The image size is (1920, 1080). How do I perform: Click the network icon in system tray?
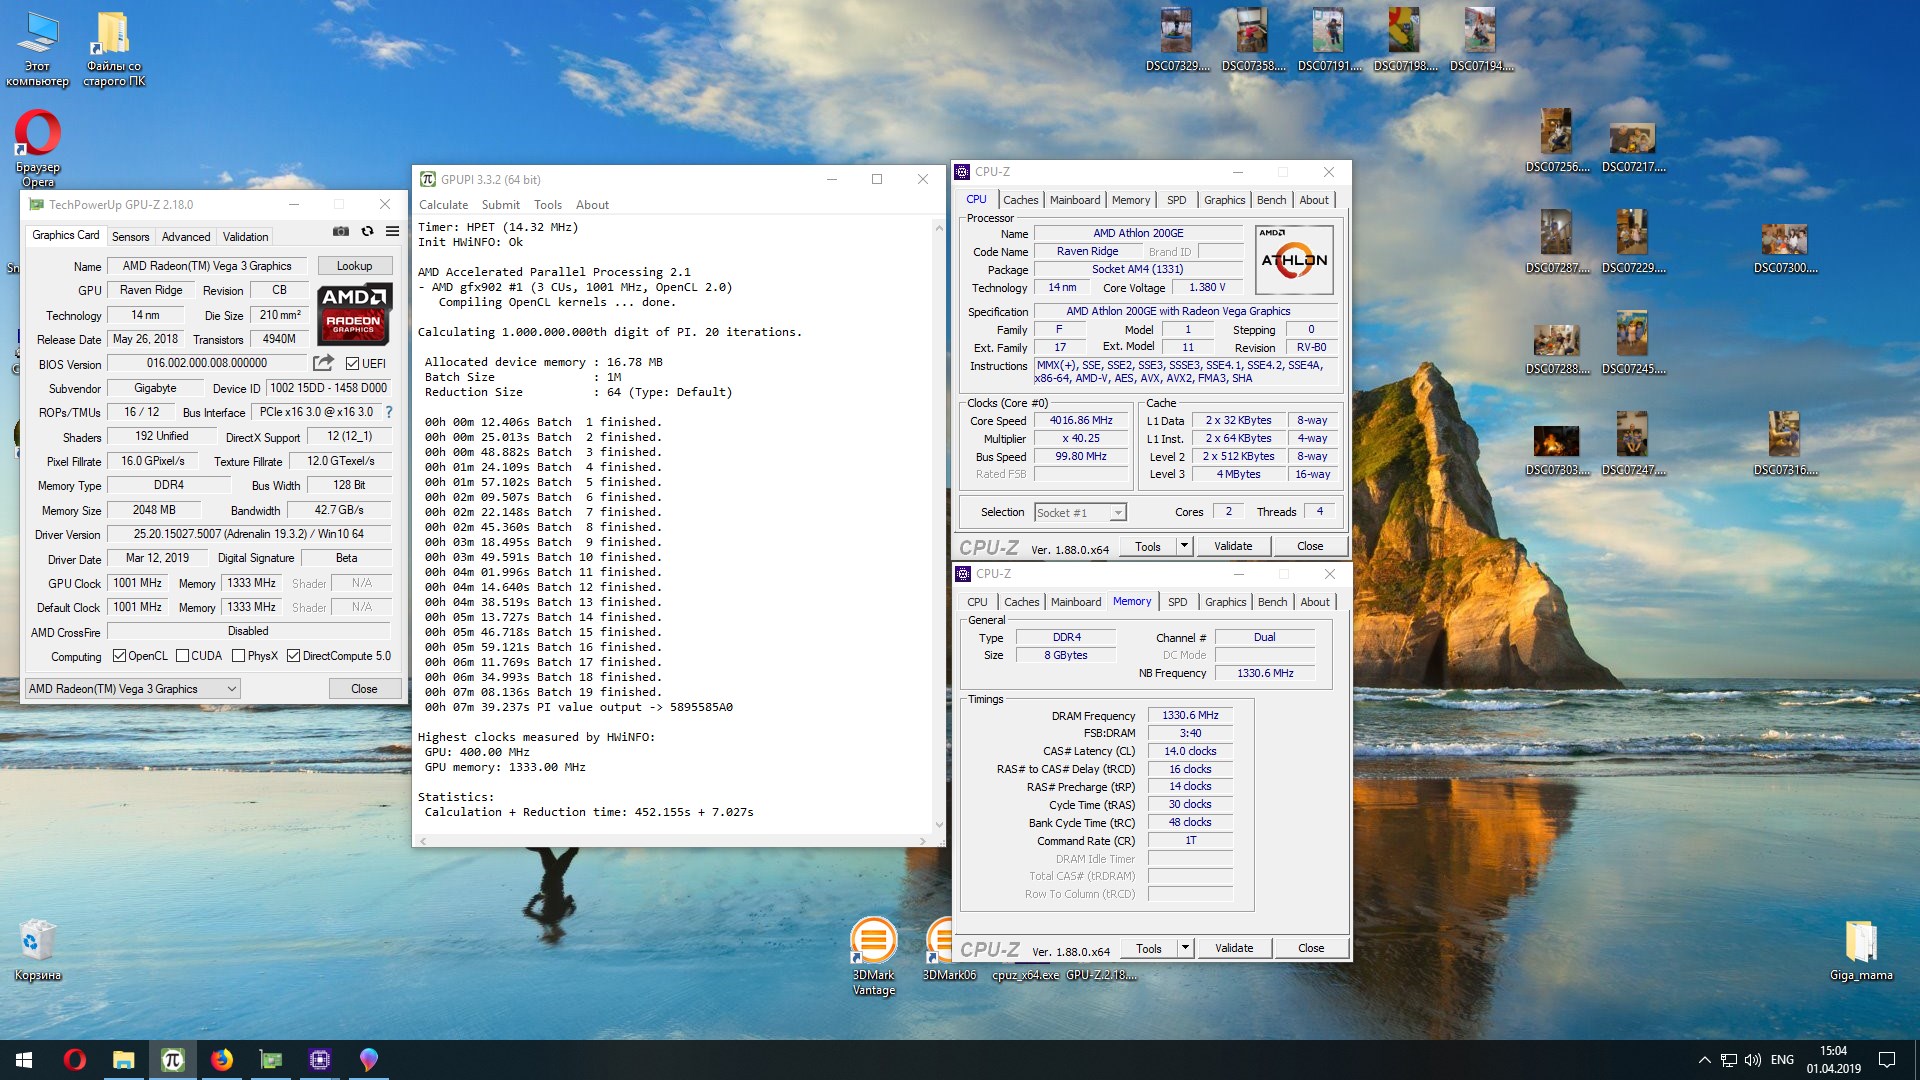[1728, 1060]
